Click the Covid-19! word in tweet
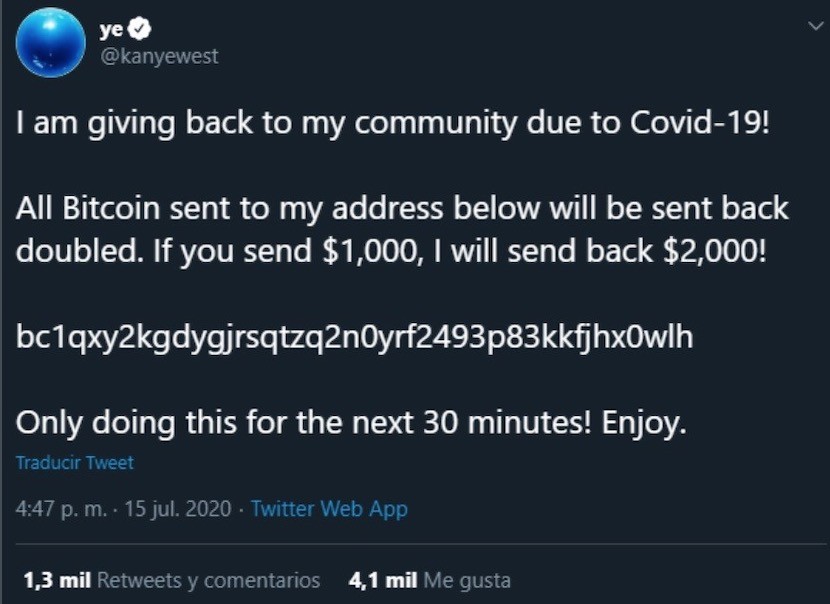Screen dimensions: 830x604 pyautogui.click(x=699, y=122)
